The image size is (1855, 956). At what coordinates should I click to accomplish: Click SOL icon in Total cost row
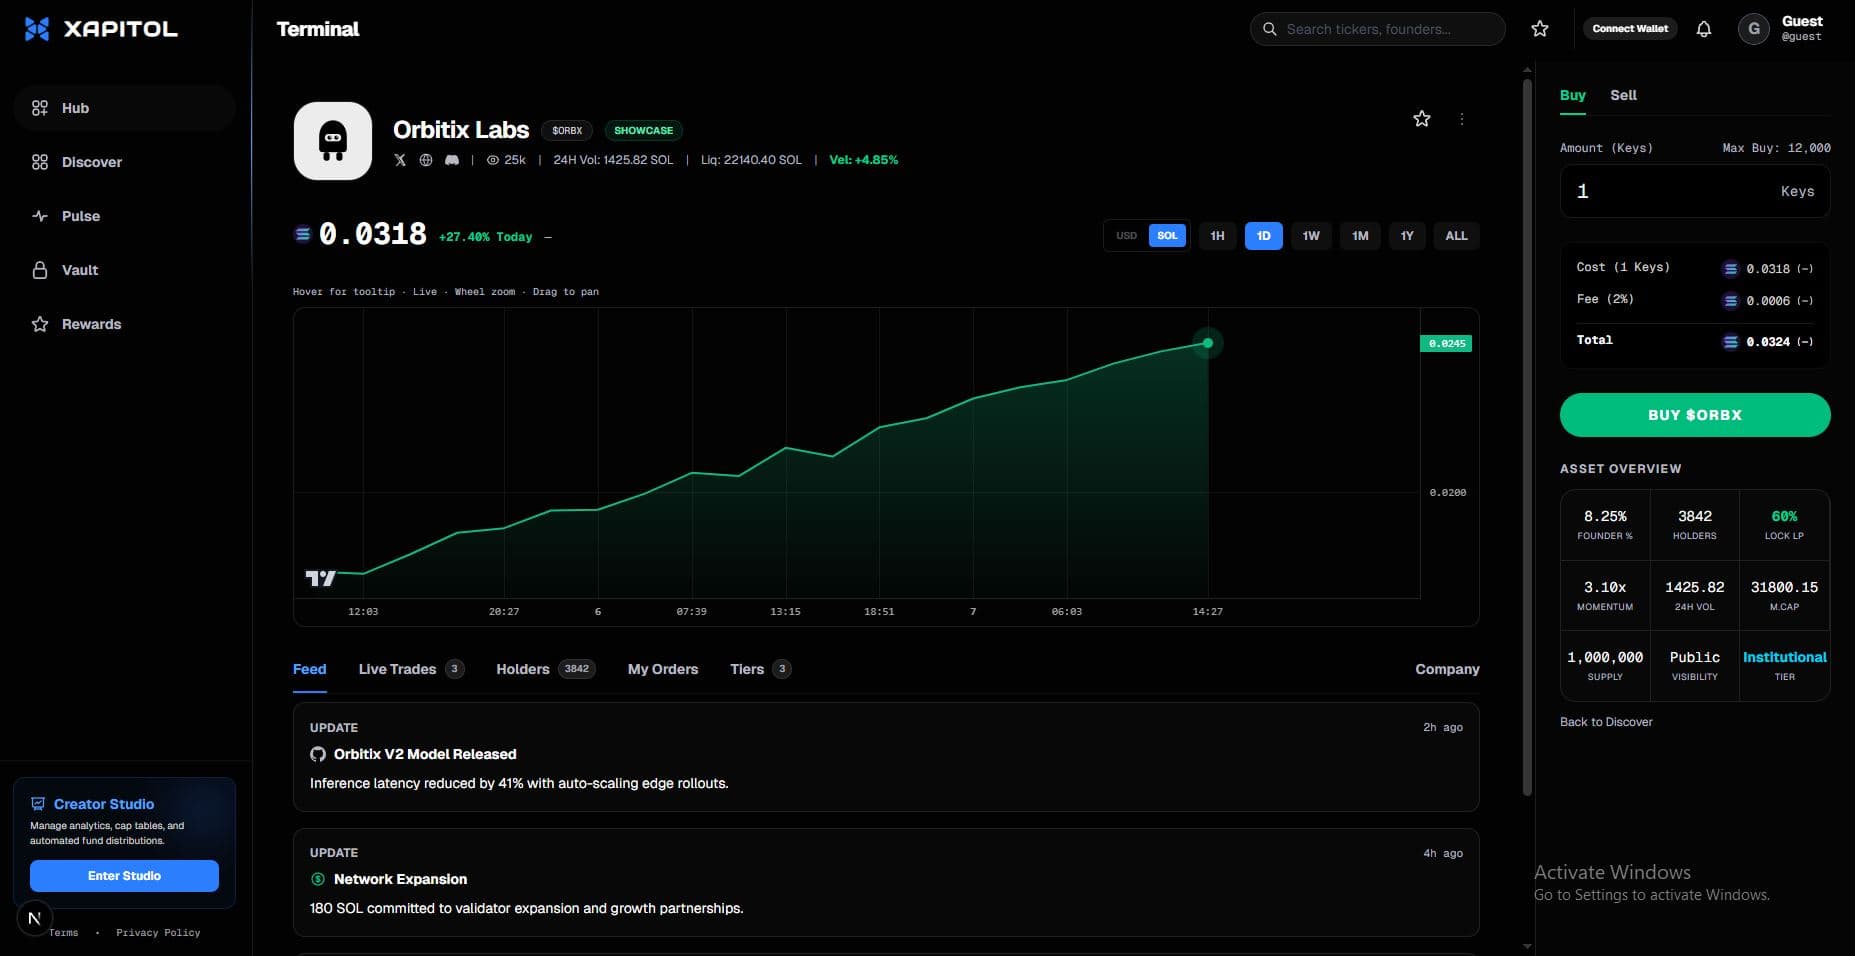click(1731, 342)
